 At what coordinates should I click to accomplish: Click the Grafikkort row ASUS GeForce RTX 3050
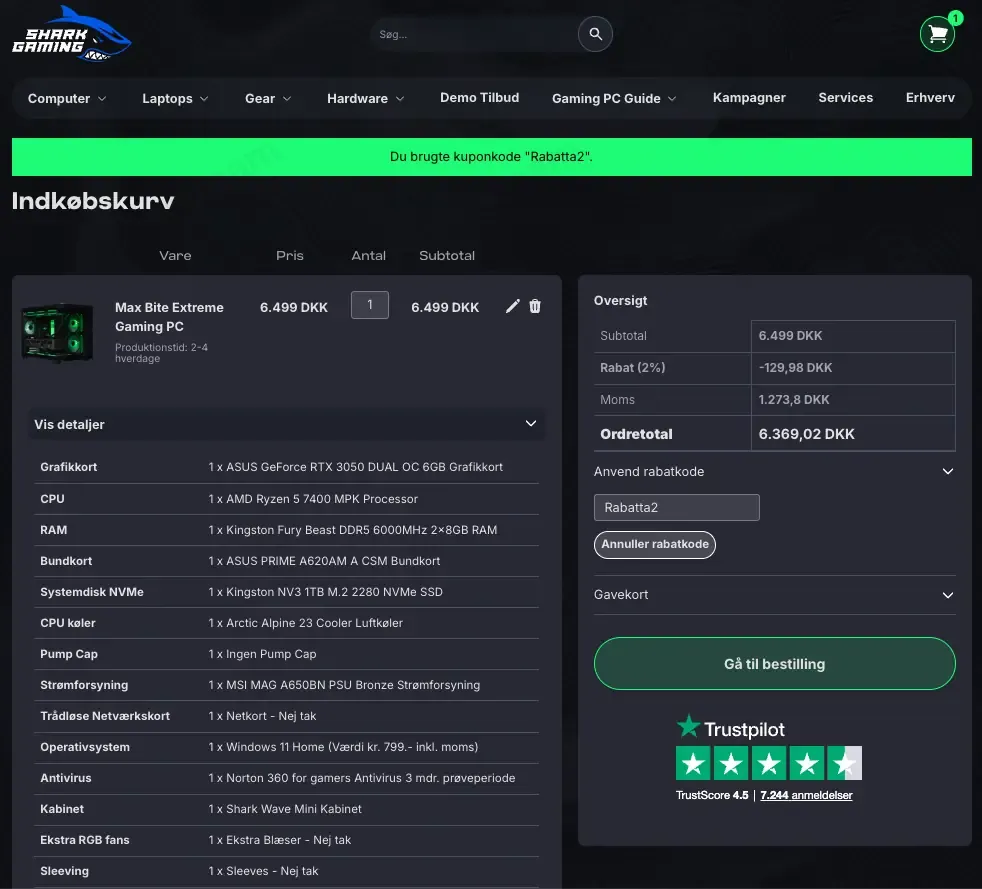coord(286,467)
